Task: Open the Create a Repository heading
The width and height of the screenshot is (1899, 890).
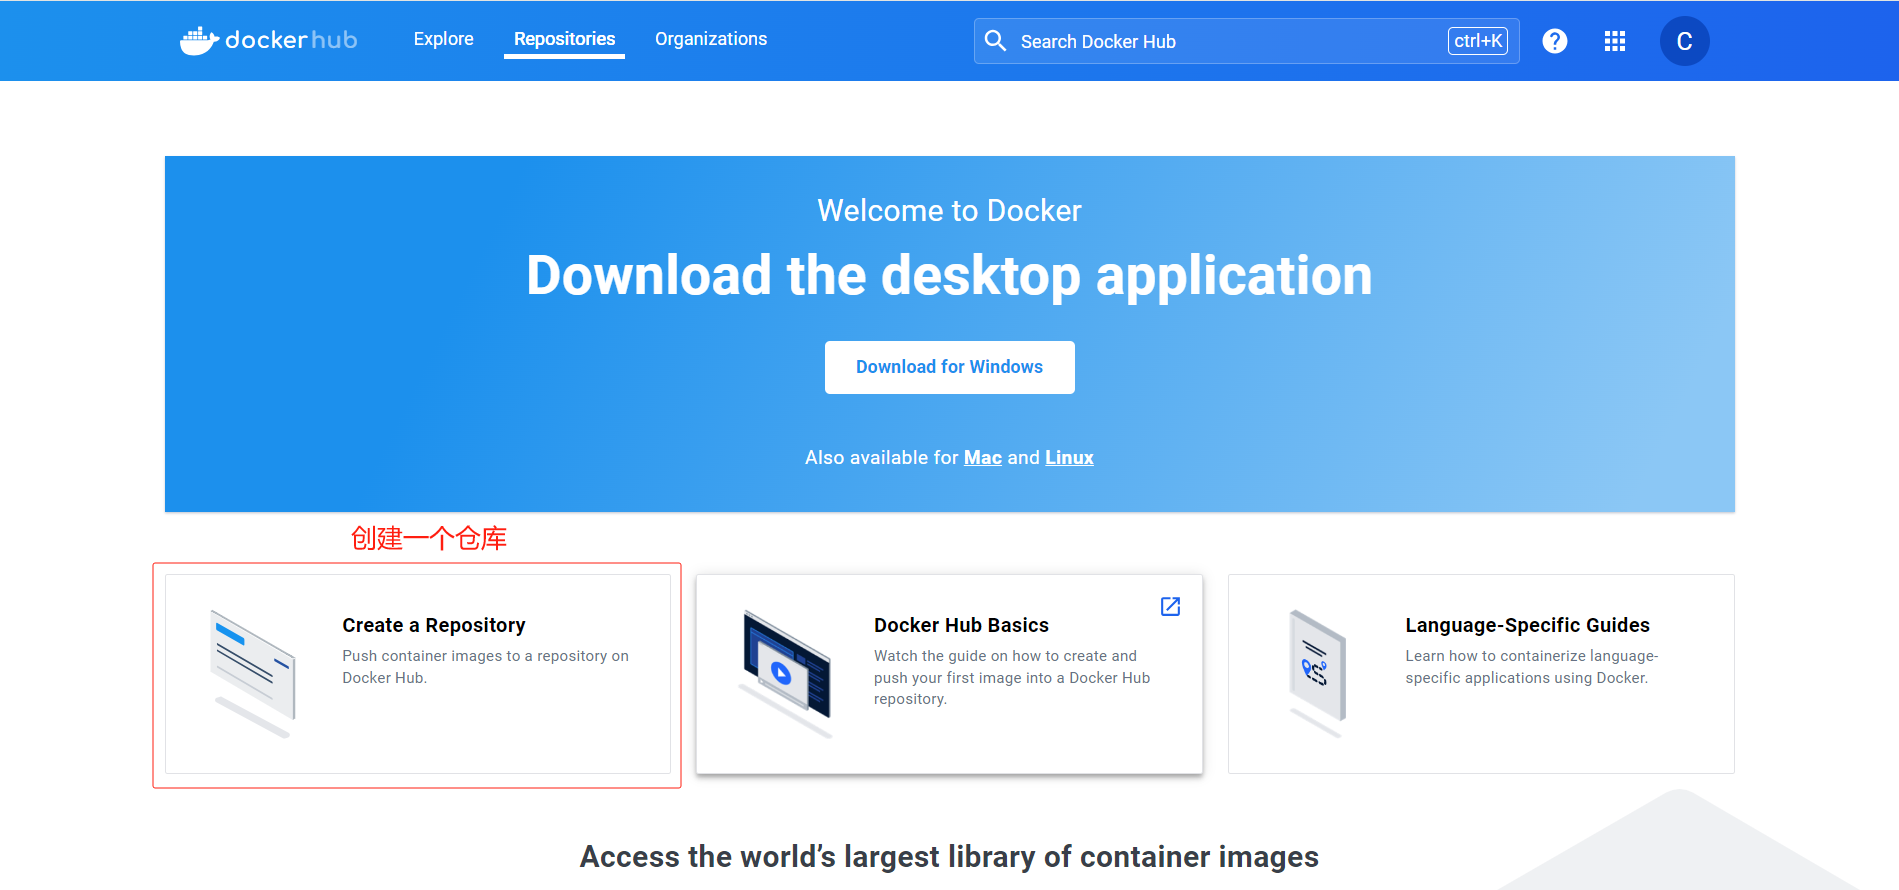Action: point(433,625)
